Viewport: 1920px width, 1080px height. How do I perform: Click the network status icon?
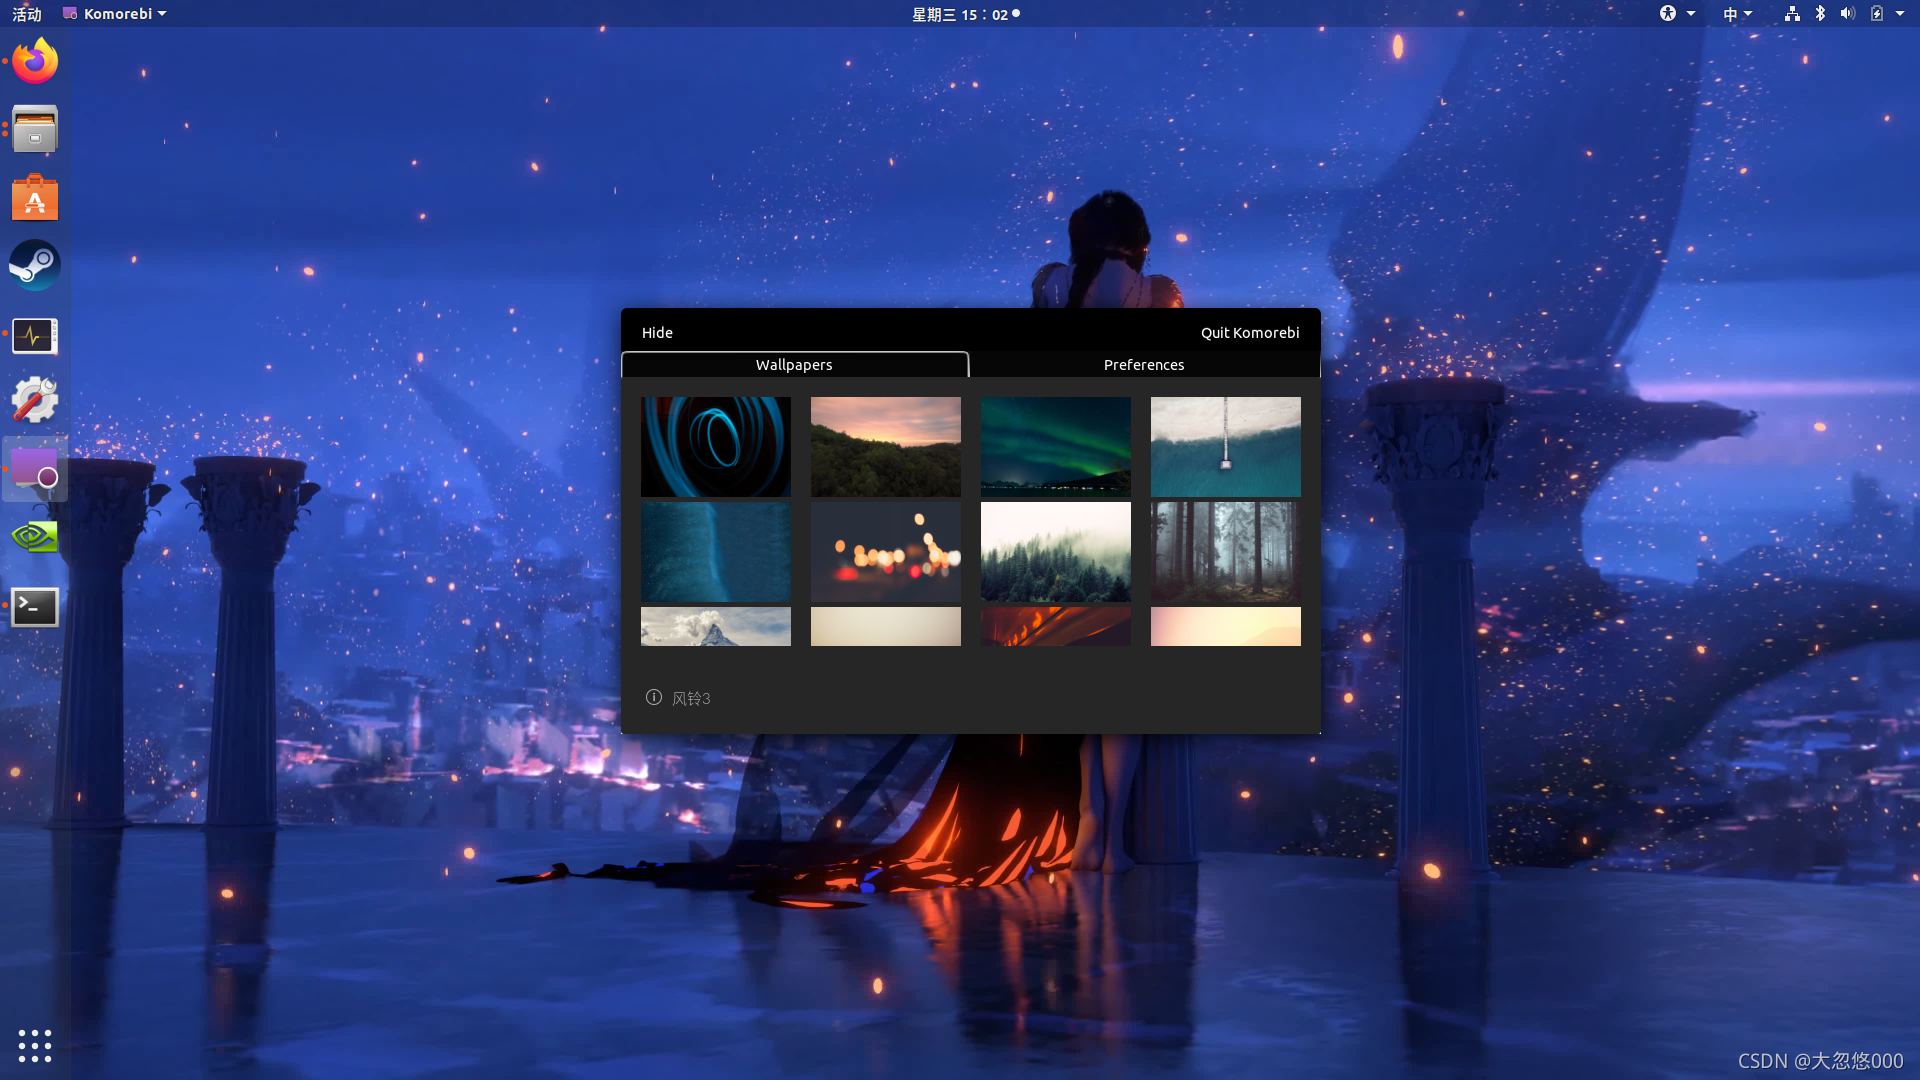[1792, 14]
